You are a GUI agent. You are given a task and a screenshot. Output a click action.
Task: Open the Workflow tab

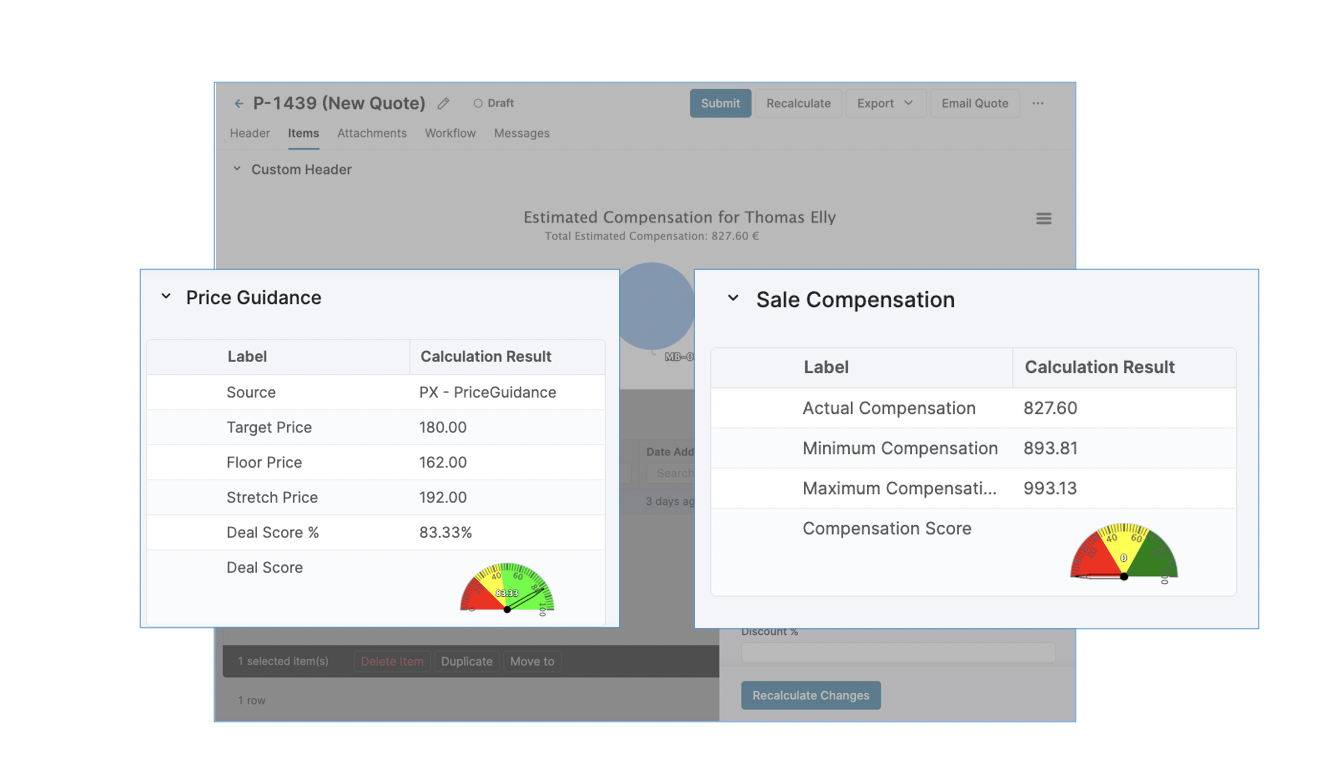click(x=450, y=133)
